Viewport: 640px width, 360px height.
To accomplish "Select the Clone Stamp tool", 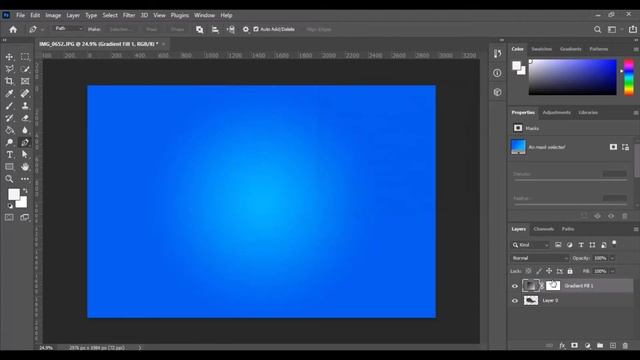I will (x=25, y=106).
